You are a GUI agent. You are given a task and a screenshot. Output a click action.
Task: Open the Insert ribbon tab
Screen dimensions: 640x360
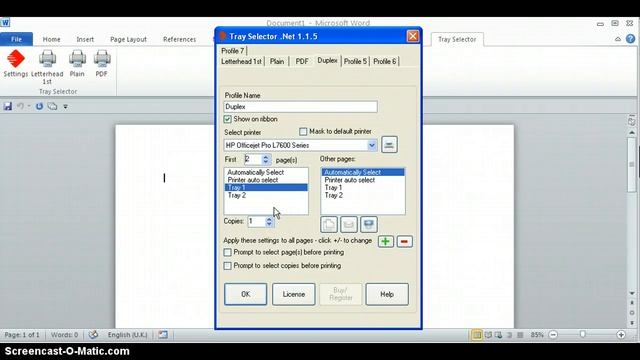pyautogui.click(x=85, y=39)
